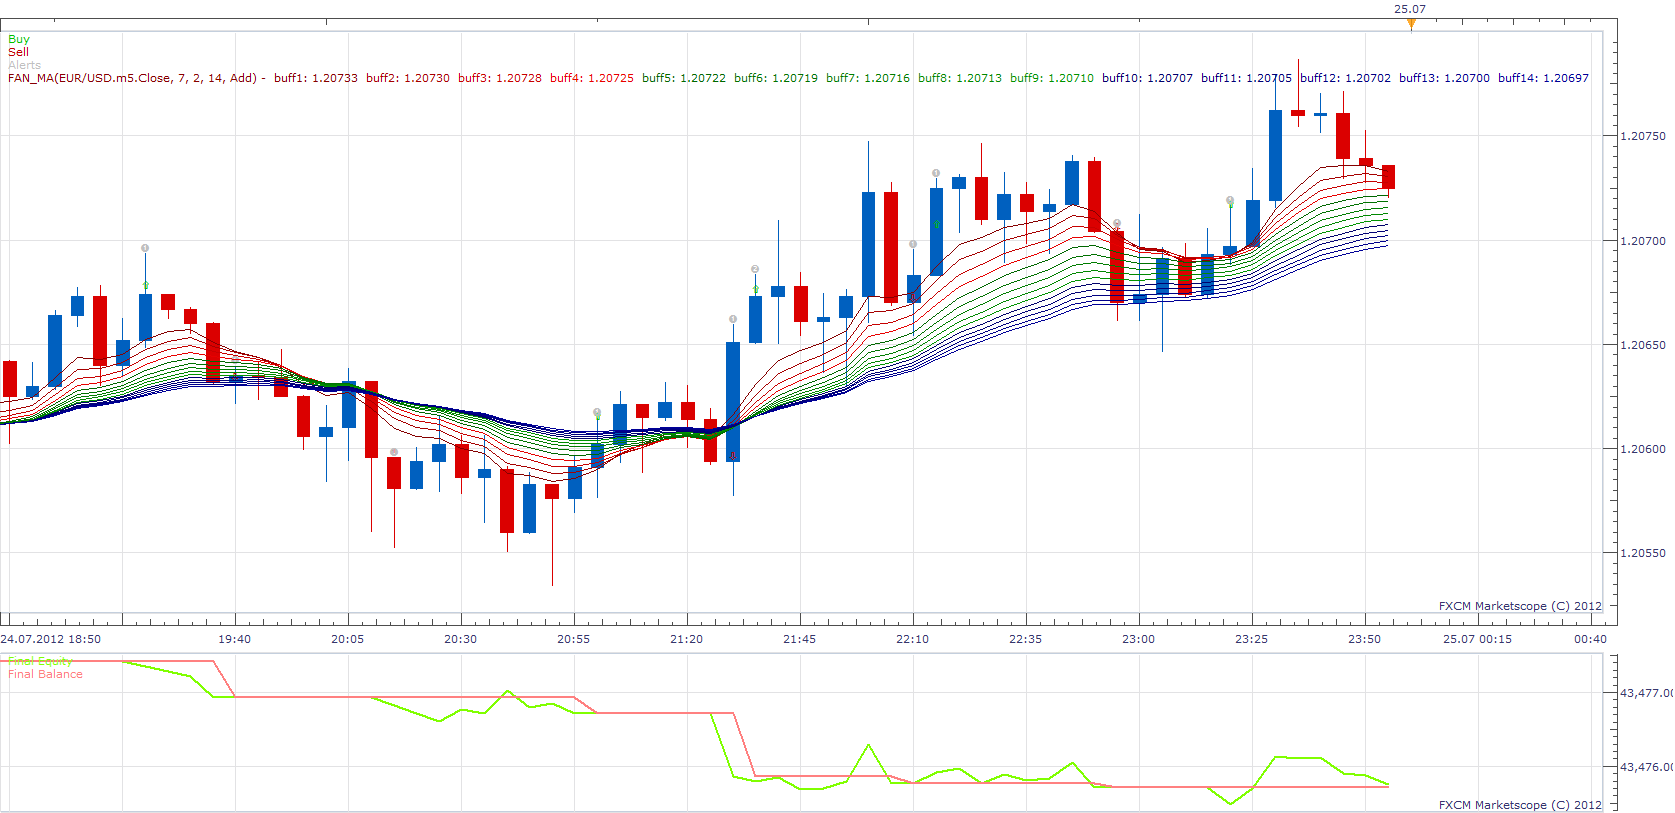Click the buff4: 1.20725 value
The image size is (1675, 813).
[592, 78]
